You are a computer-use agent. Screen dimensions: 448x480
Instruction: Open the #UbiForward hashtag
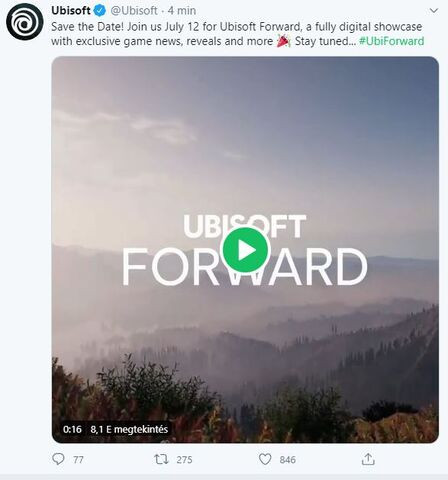(391, 41)
